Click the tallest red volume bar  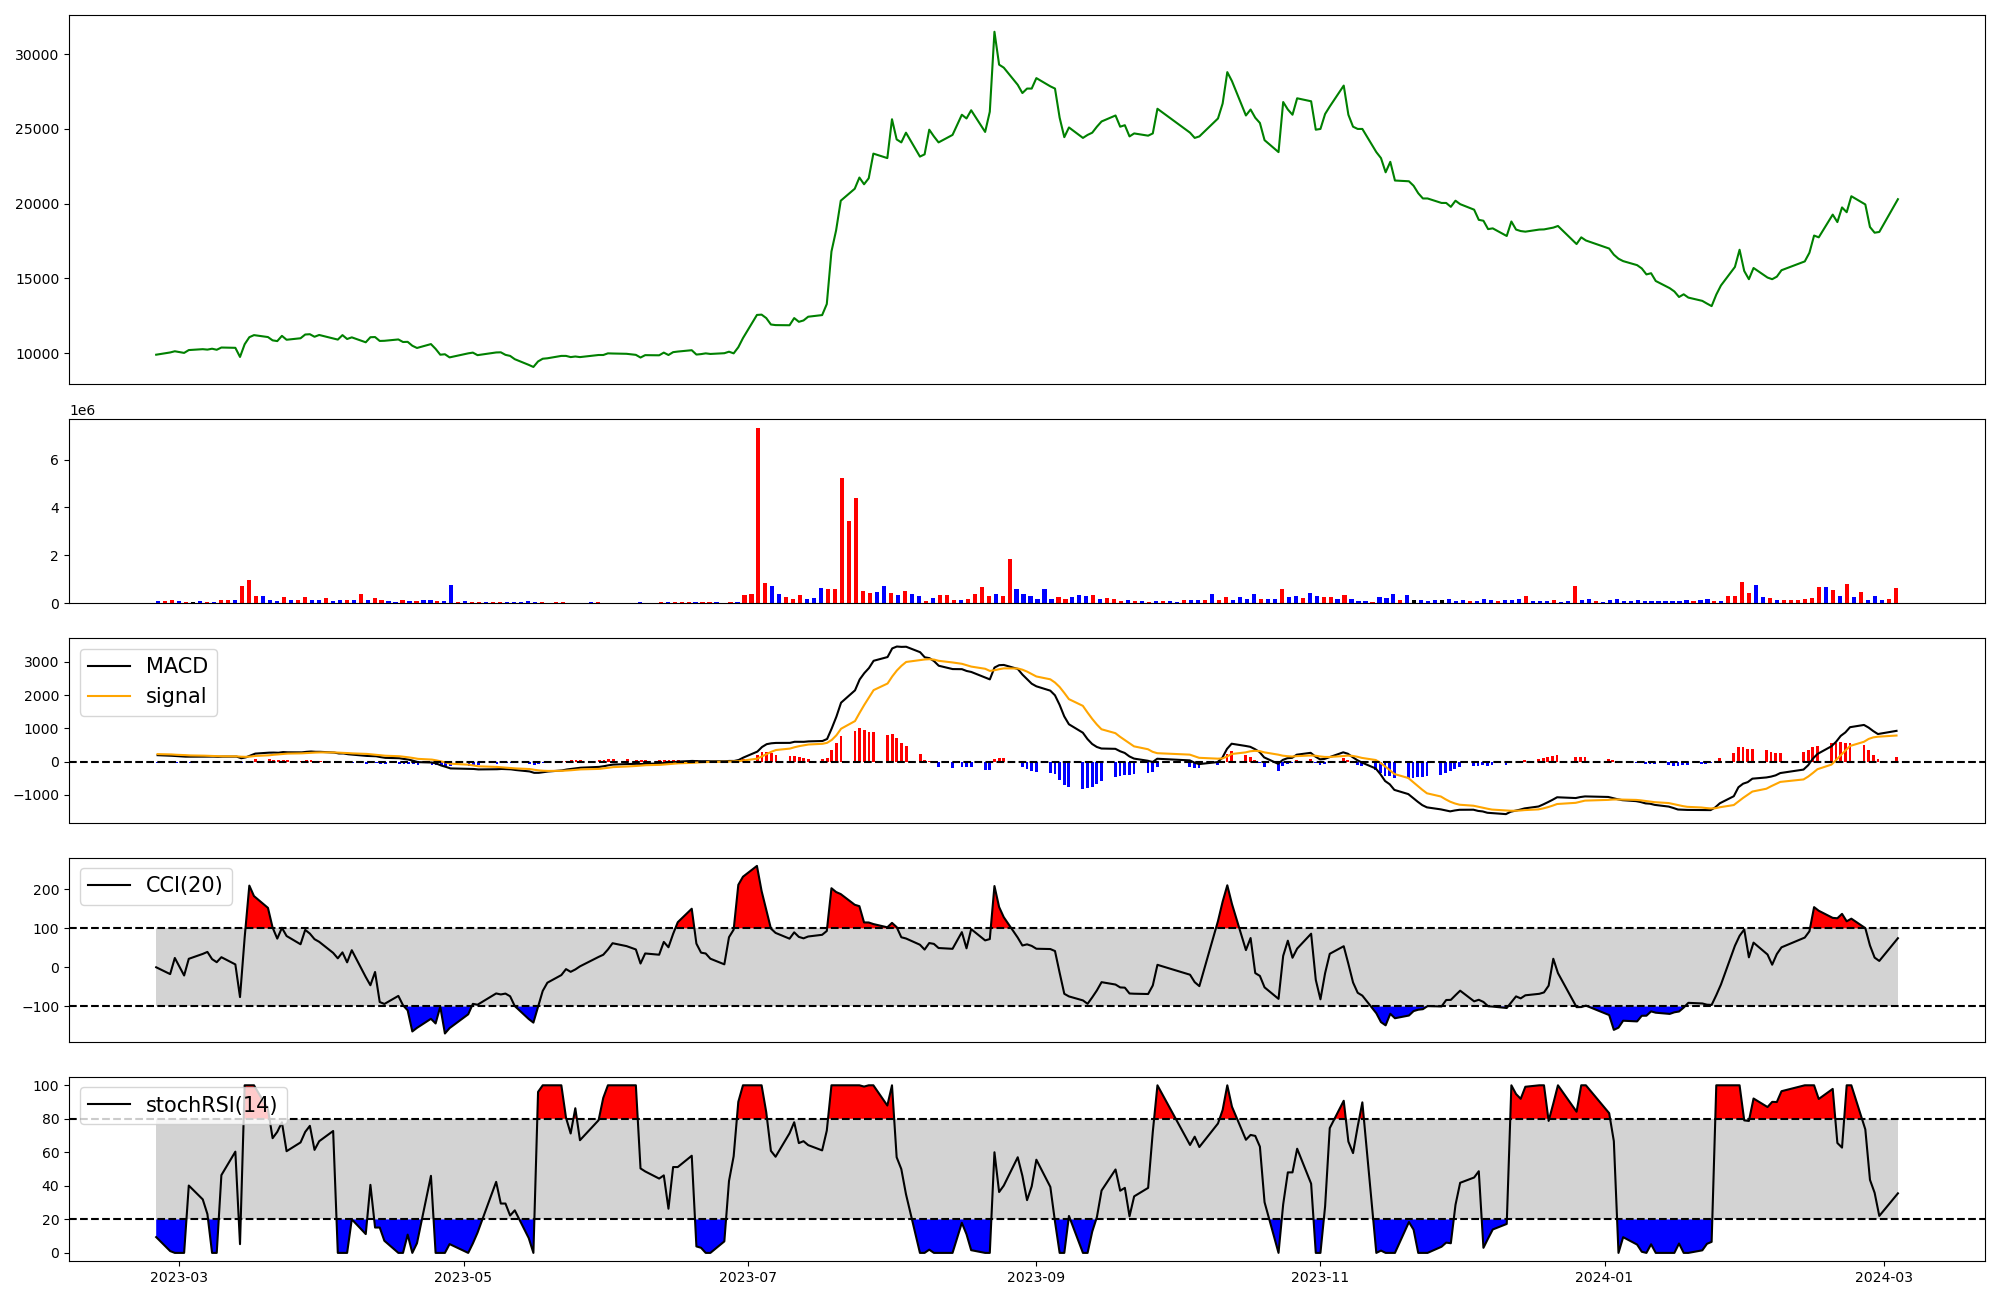coord(758,515)
